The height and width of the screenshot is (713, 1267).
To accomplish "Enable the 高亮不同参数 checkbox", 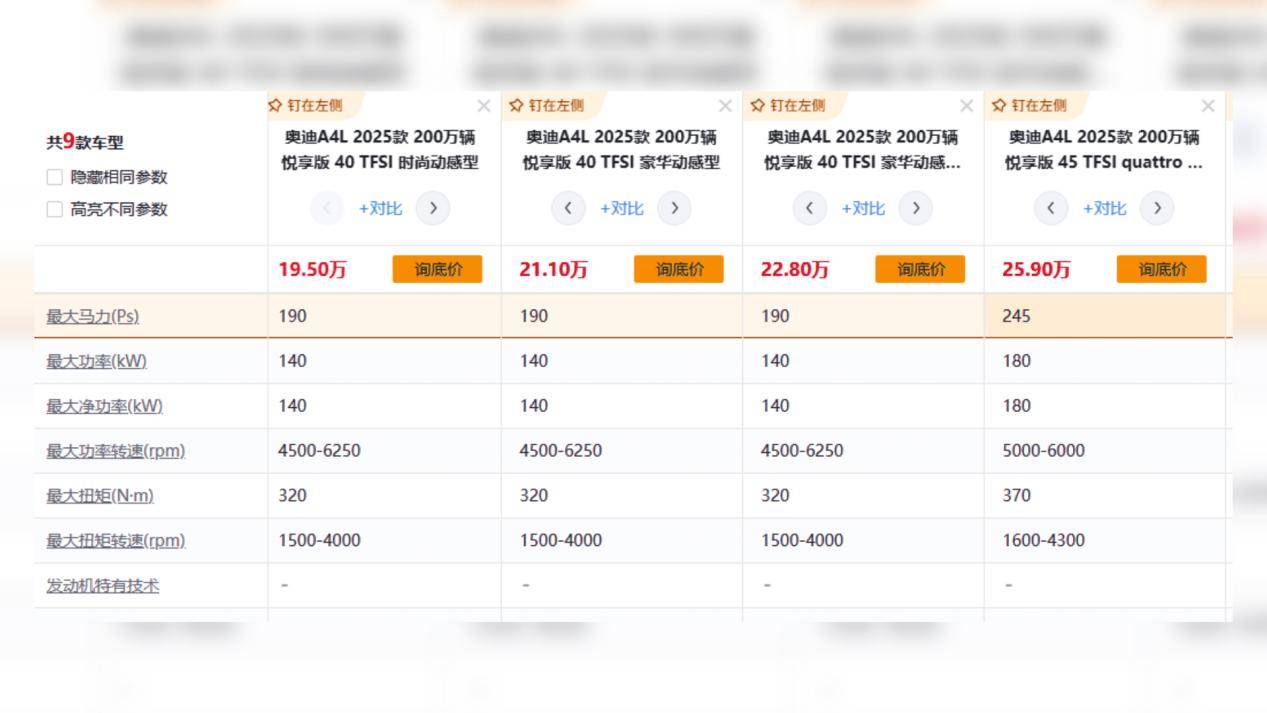I will (55, 208).
